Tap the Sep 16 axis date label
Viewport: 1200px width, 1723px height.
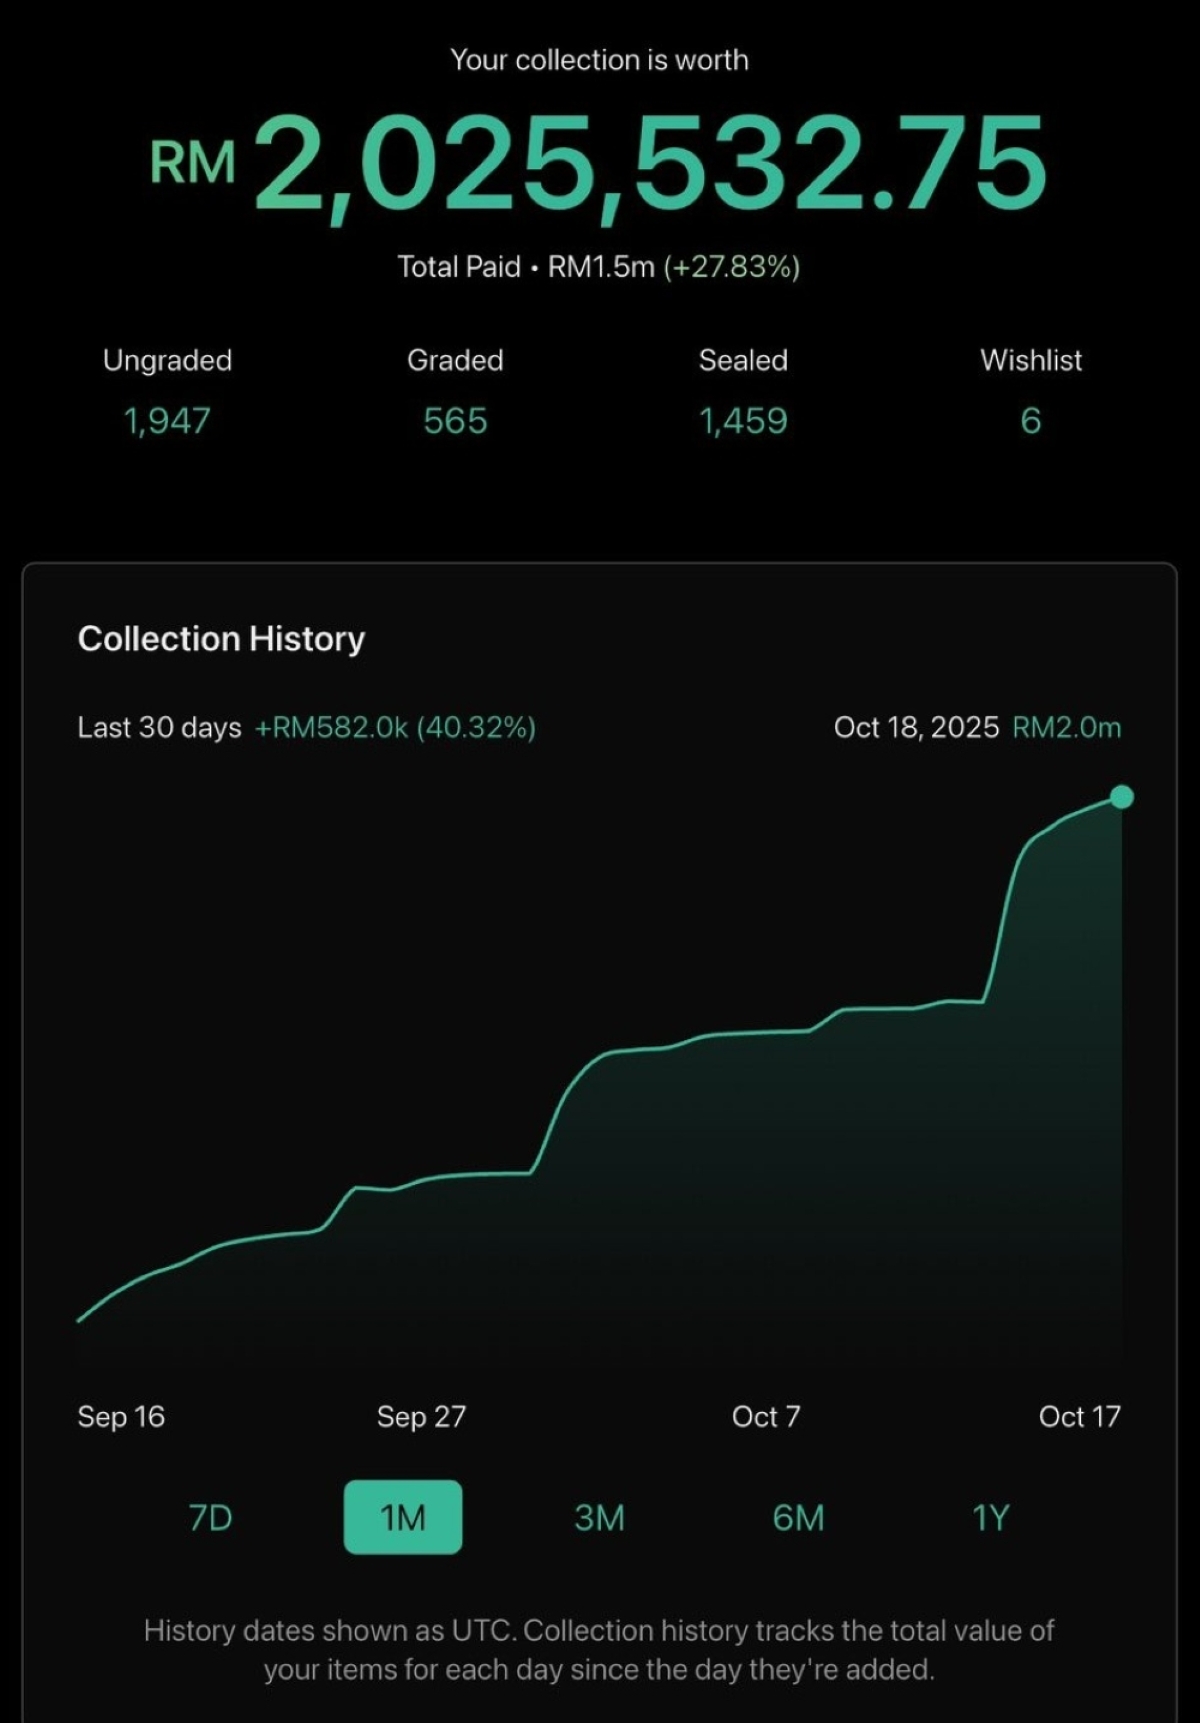[x=121, y=1416]
